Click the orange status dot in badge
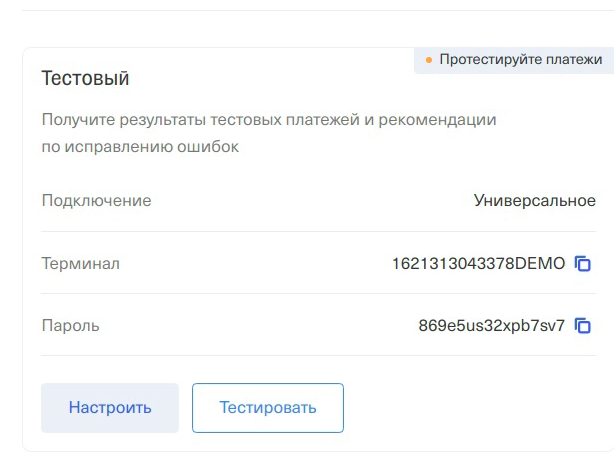 429,60
